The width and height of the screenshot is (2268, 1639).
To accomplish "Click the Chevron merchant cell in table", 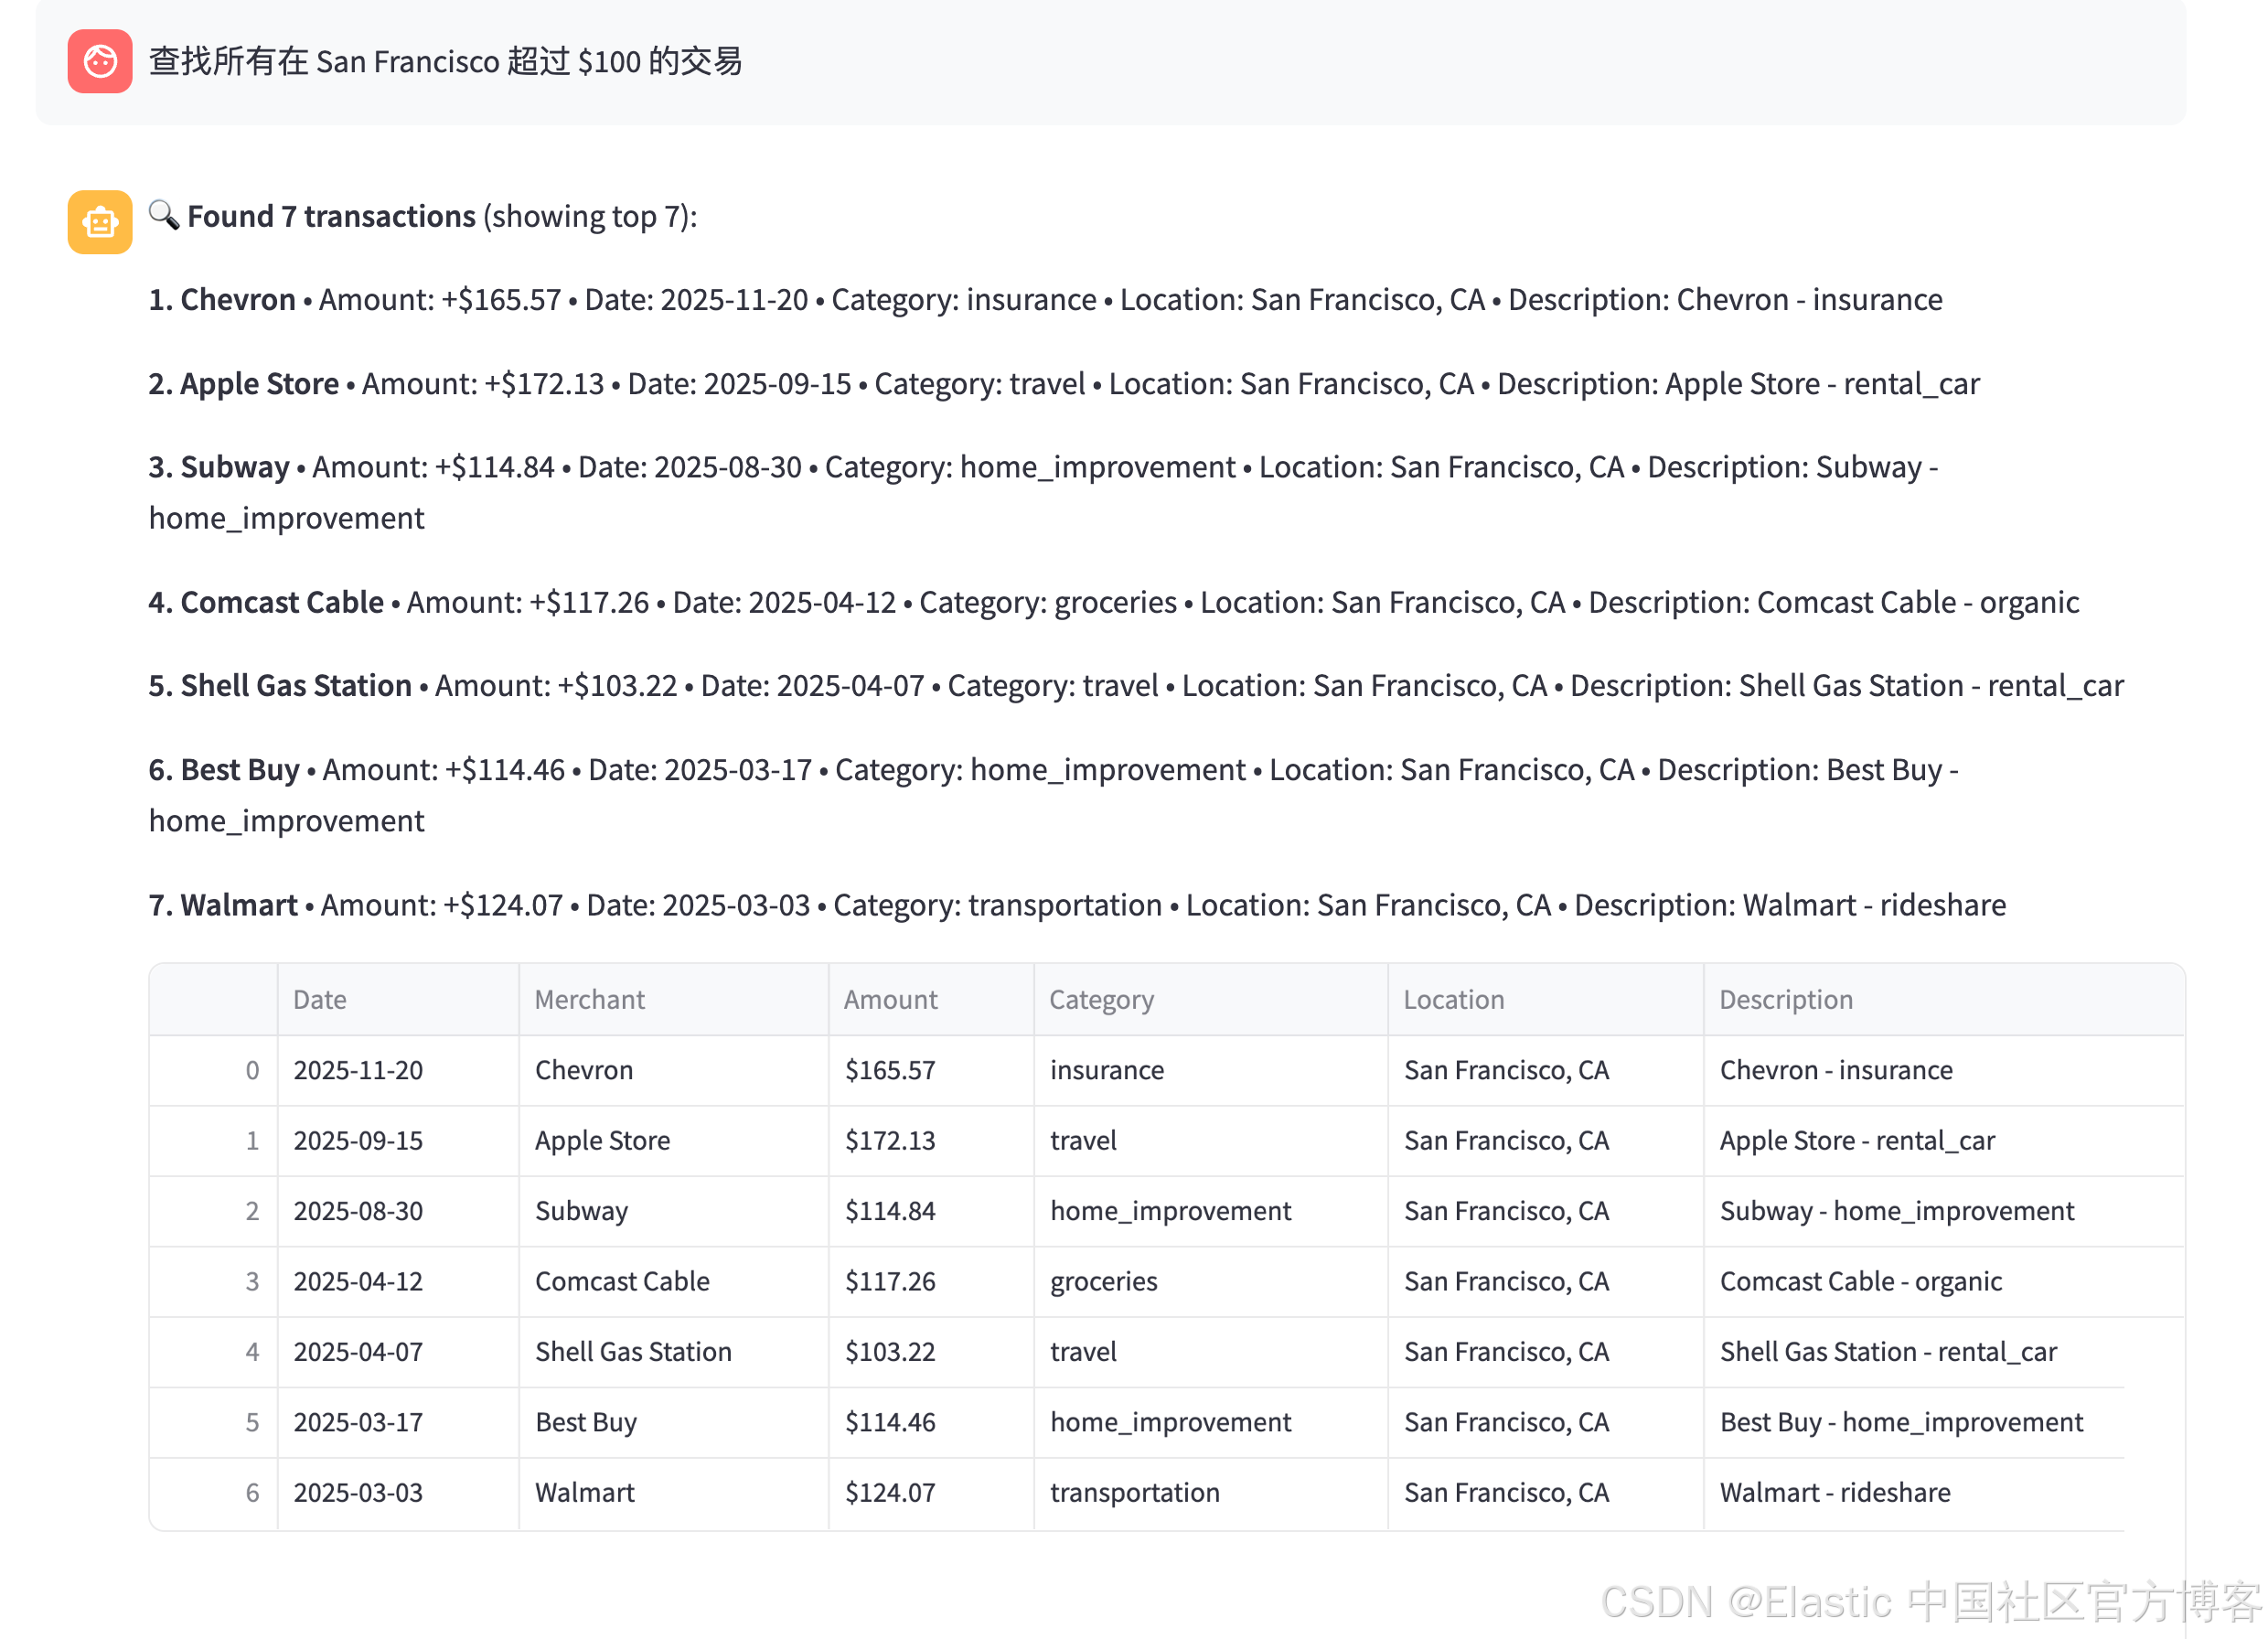I will [674, 1071].
